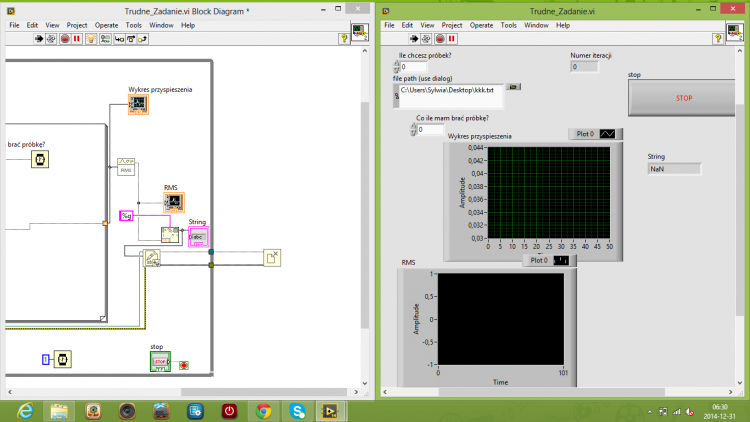Screen dimensions: 750x422
Task: Click the front panel Context Help button
Action: click(717, 39)
